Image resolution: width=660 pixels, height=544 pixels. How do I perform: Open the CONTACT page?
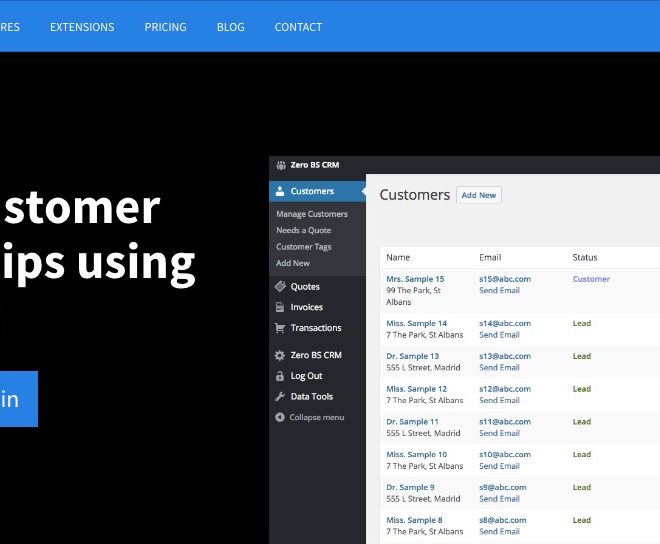click(298, 27)
